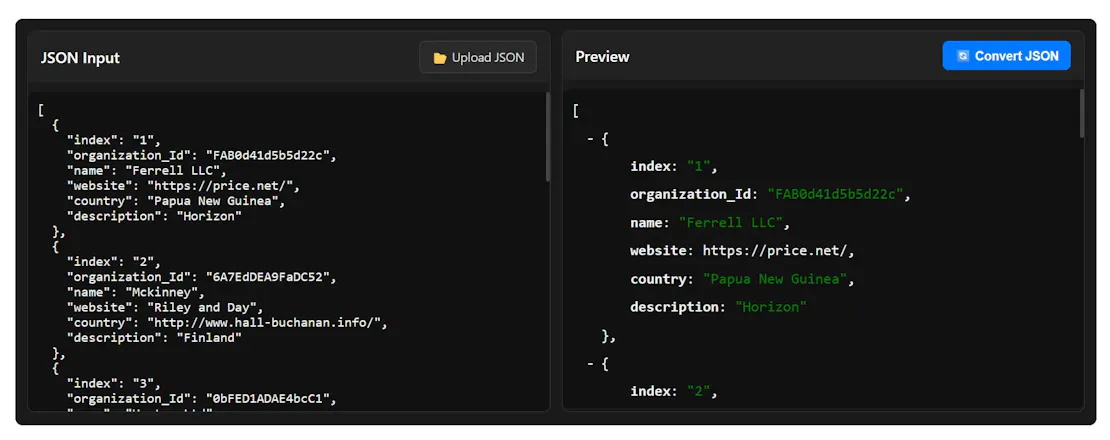This screenshot has width=1110, height=440.
Task: Click the "Ferrell LLC" line in JSON Input
Action: point(147,170)
